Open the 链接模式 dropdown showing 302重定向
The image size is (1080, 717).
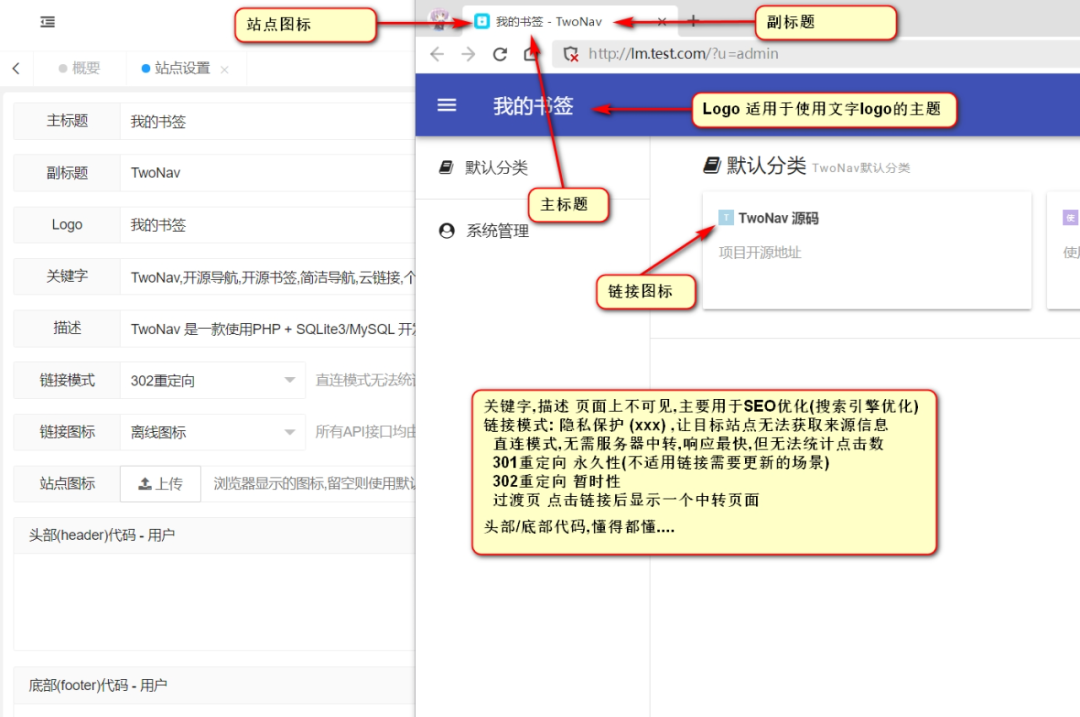pos(212,380)
